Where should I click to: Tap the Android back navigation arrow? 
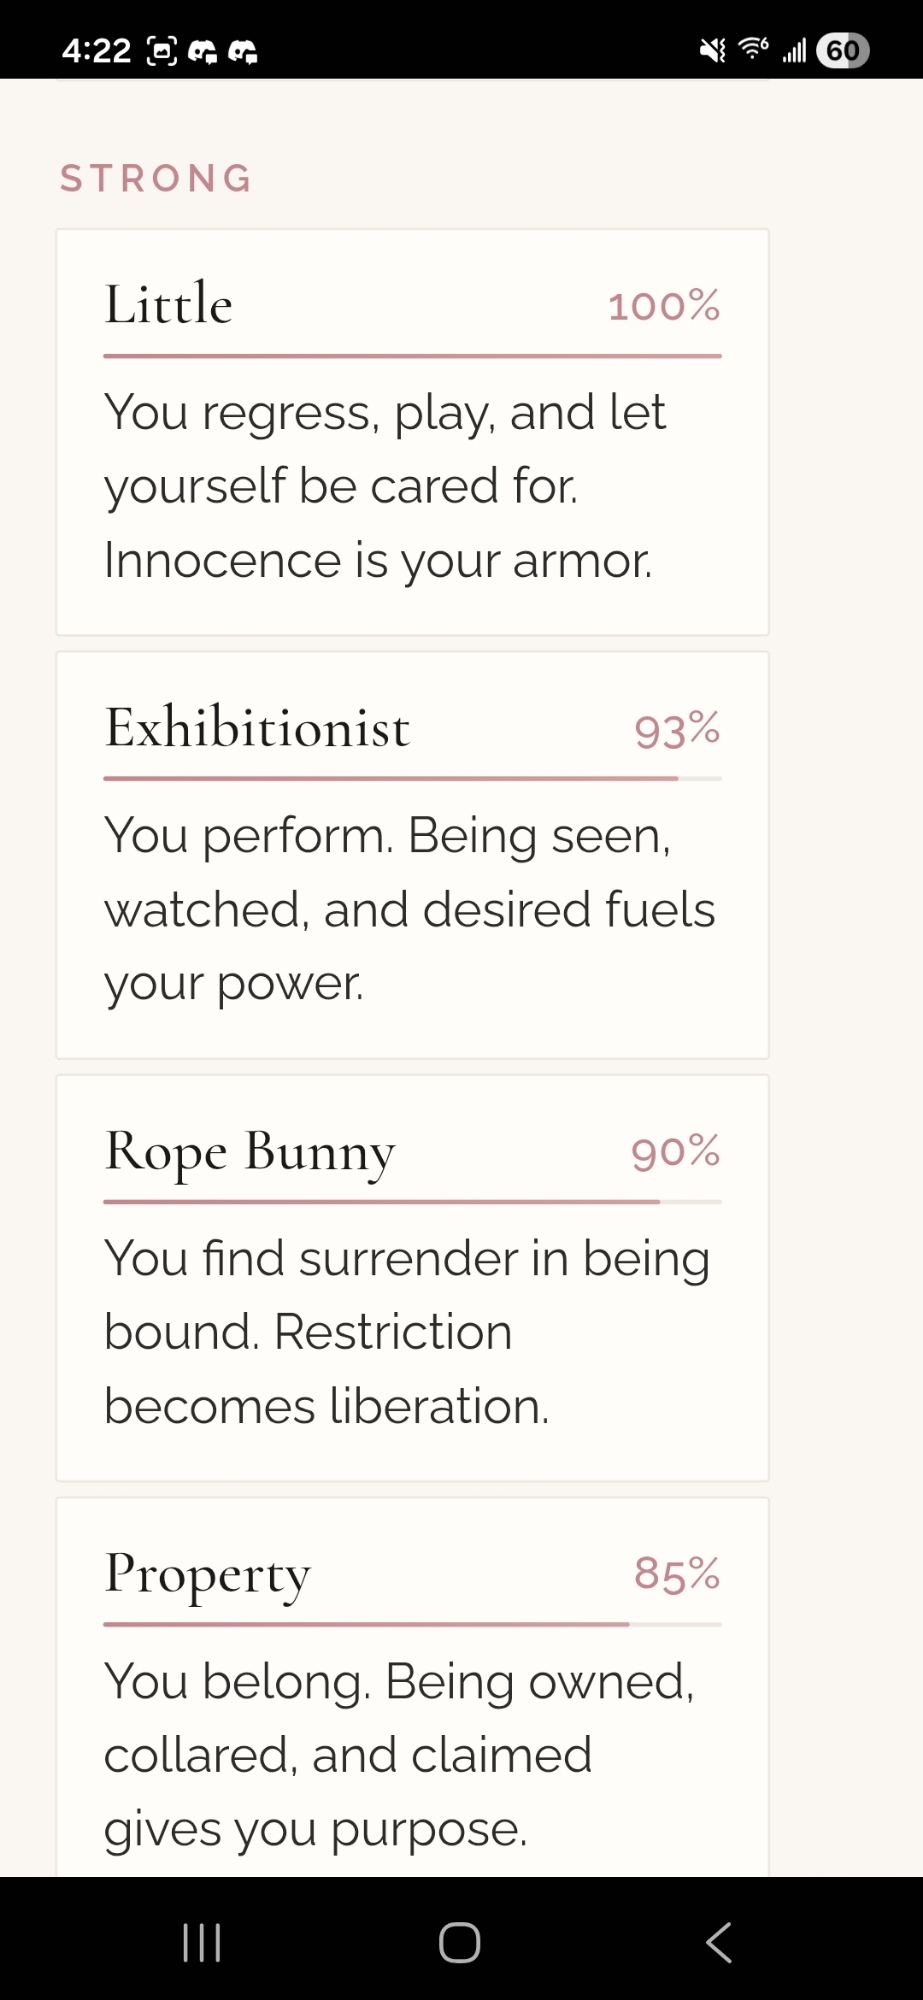pyautogui.click(x=719, y=1942)
